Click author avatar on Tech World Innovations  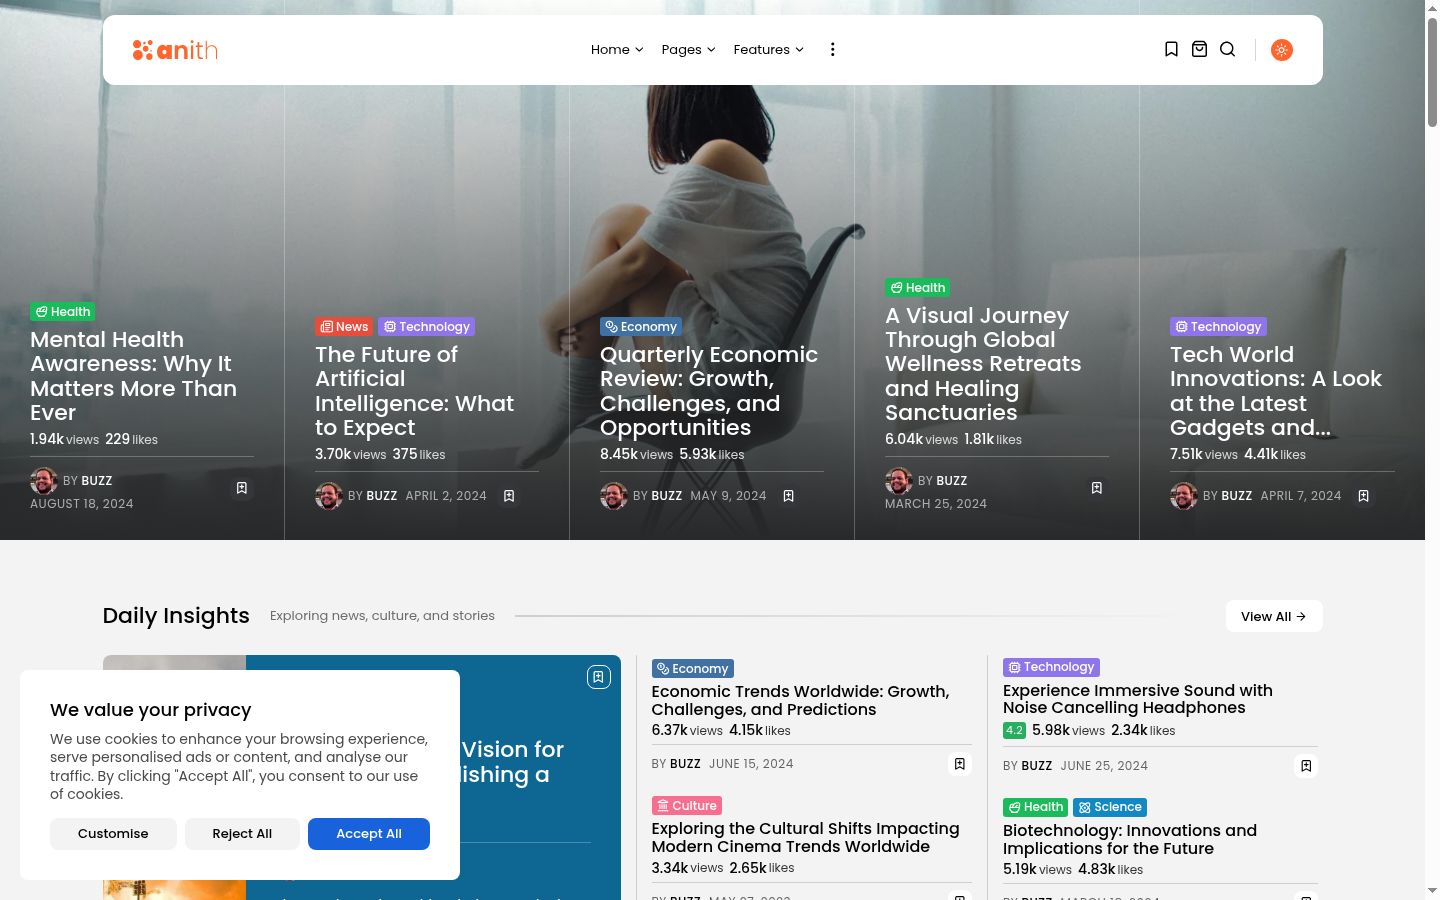pos(1184,496)
